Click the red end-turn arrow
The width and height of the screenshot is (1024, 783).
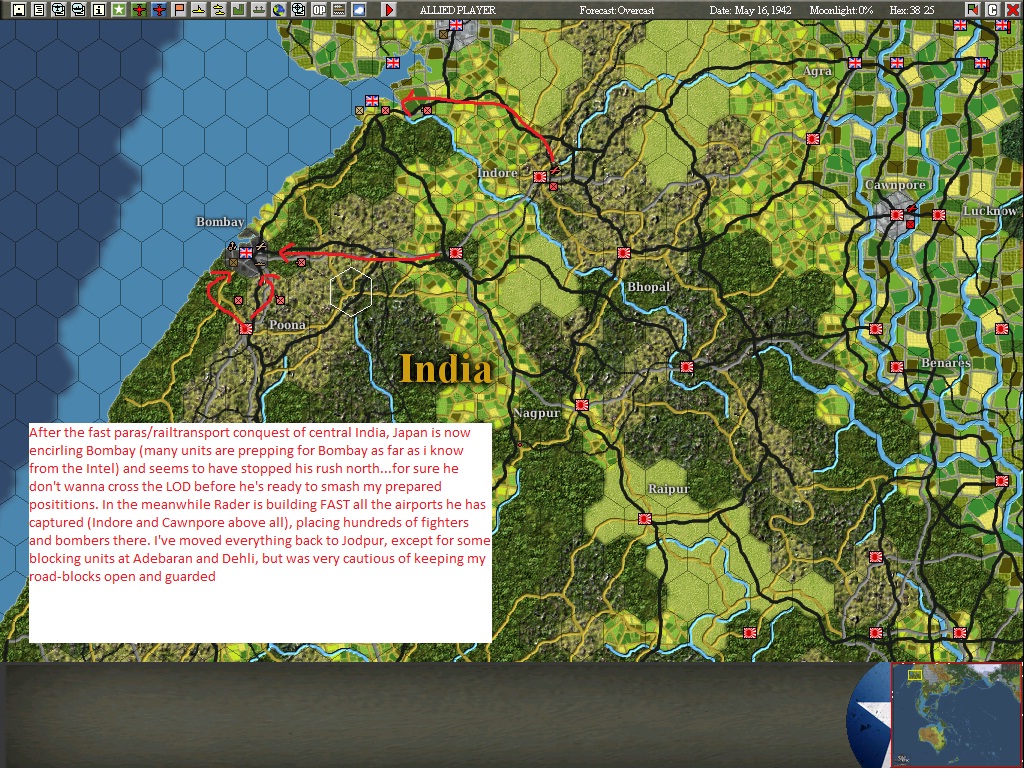point(389,9)
